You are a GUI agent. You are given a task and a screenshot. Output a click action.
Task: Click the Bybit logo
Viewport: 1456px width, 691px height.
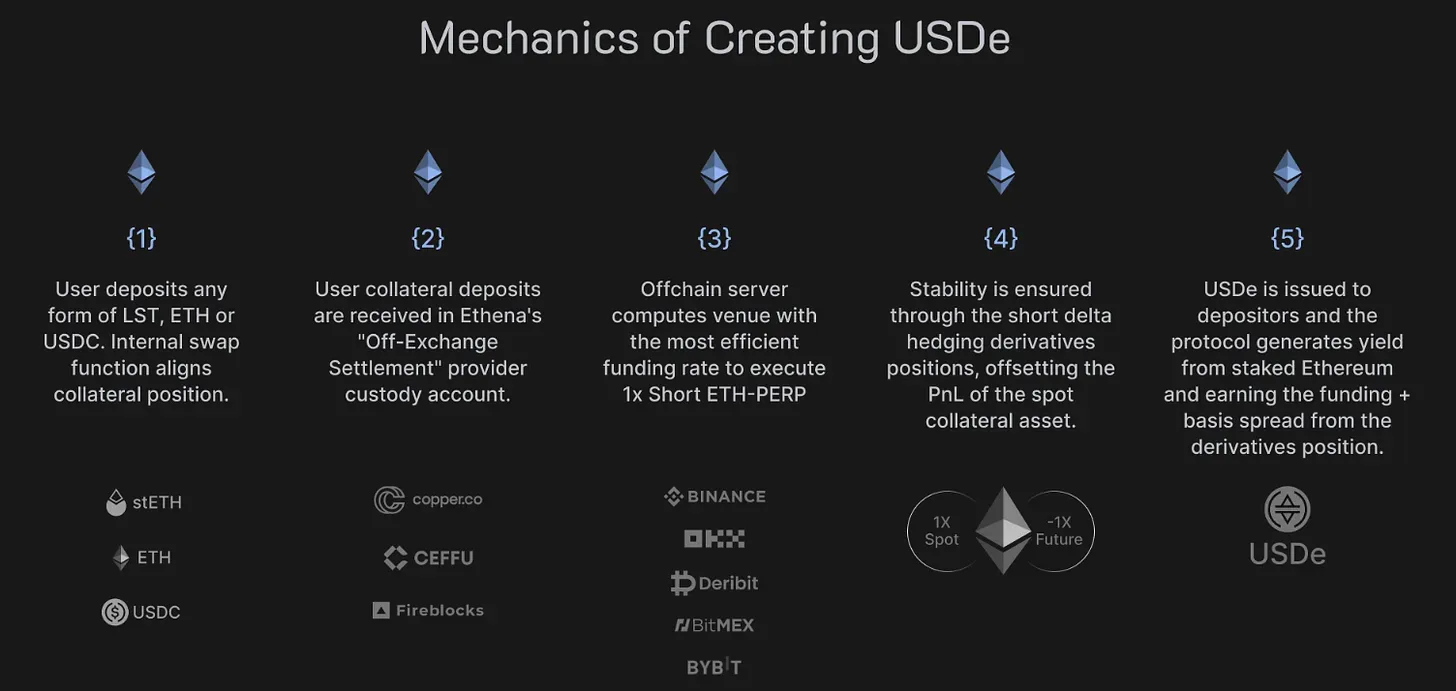(x=714, y=667)
